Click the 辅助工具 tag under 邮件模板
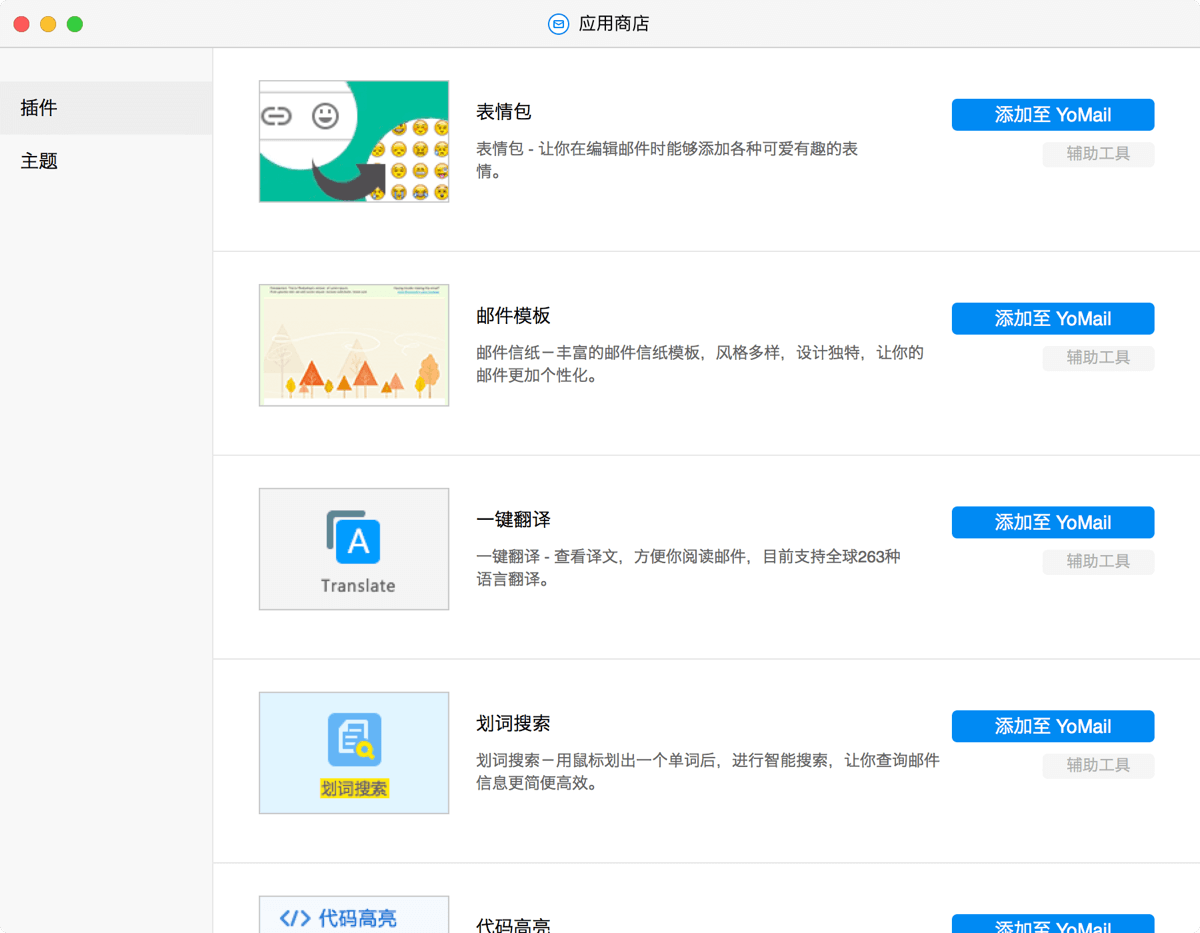Viewport: 1200px width, 933px height. pos(1098,358)
